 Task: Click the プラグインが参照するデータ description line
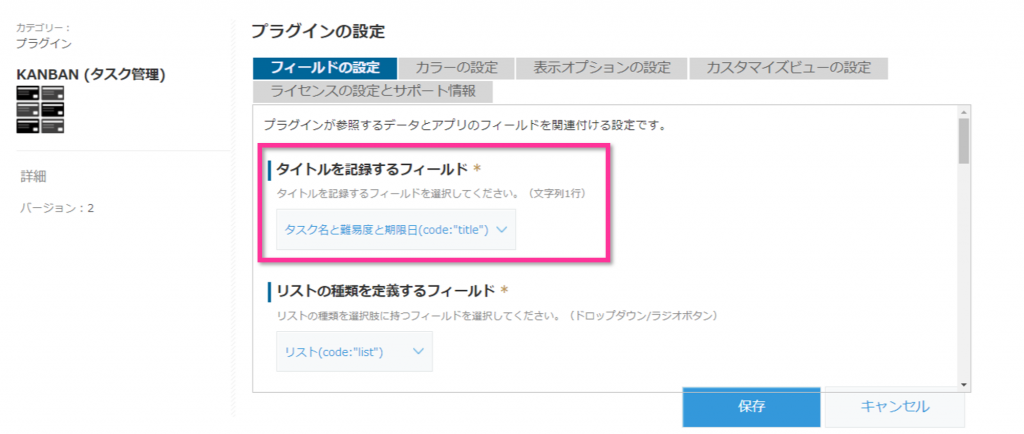tap(464, 125)
